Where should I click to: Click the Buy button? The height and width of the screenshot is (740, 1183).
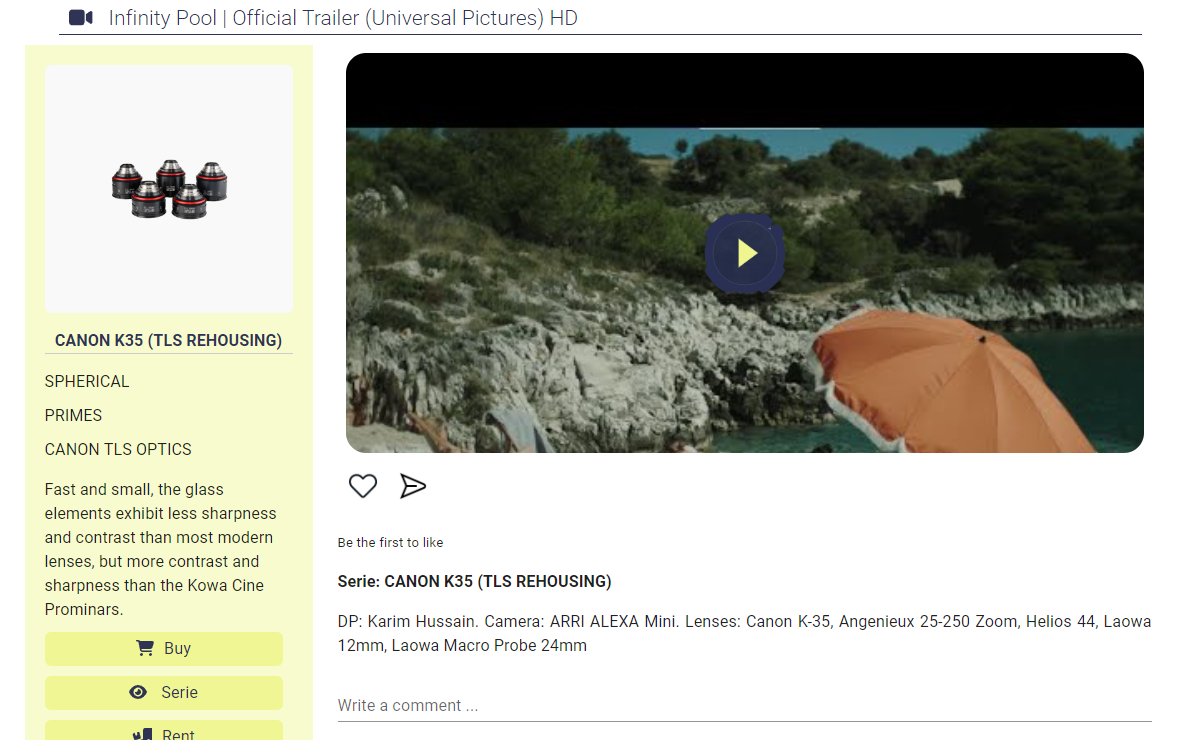click(x=164, y=649)
